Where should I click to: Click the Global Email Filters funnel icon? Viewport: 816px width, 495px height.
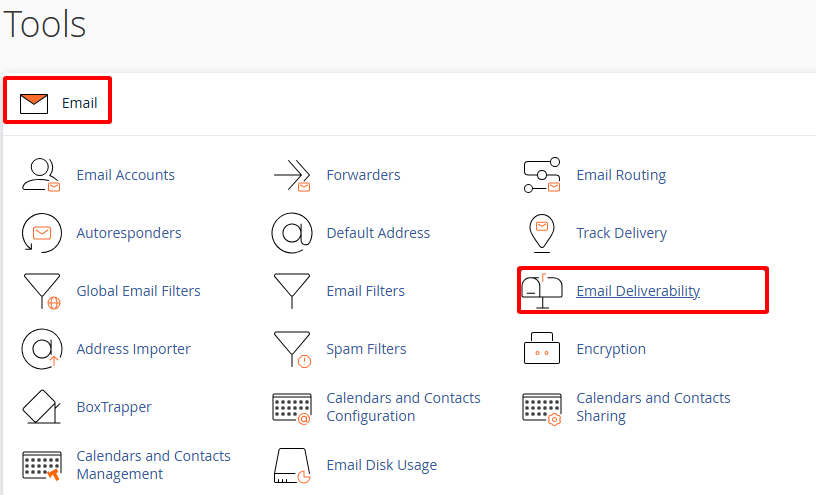(42, 291)
